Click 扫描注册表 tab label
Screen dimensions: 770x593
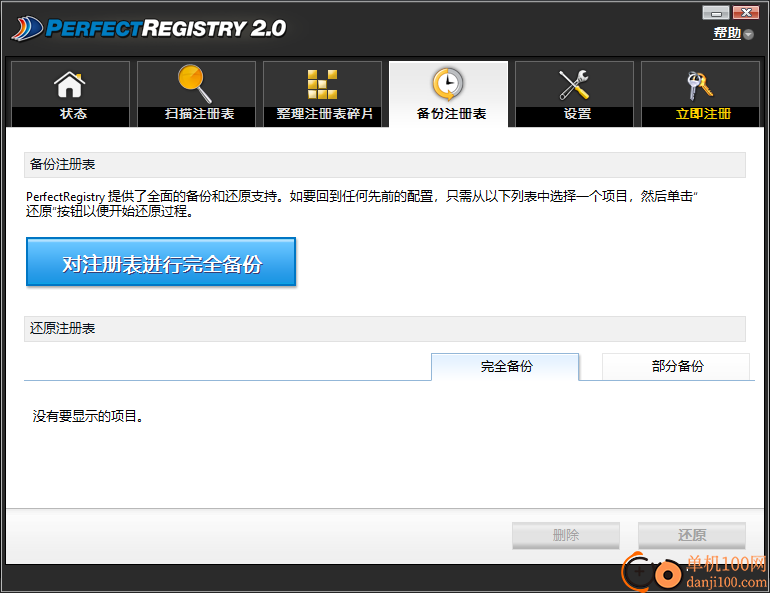click(x=199, y=114)
